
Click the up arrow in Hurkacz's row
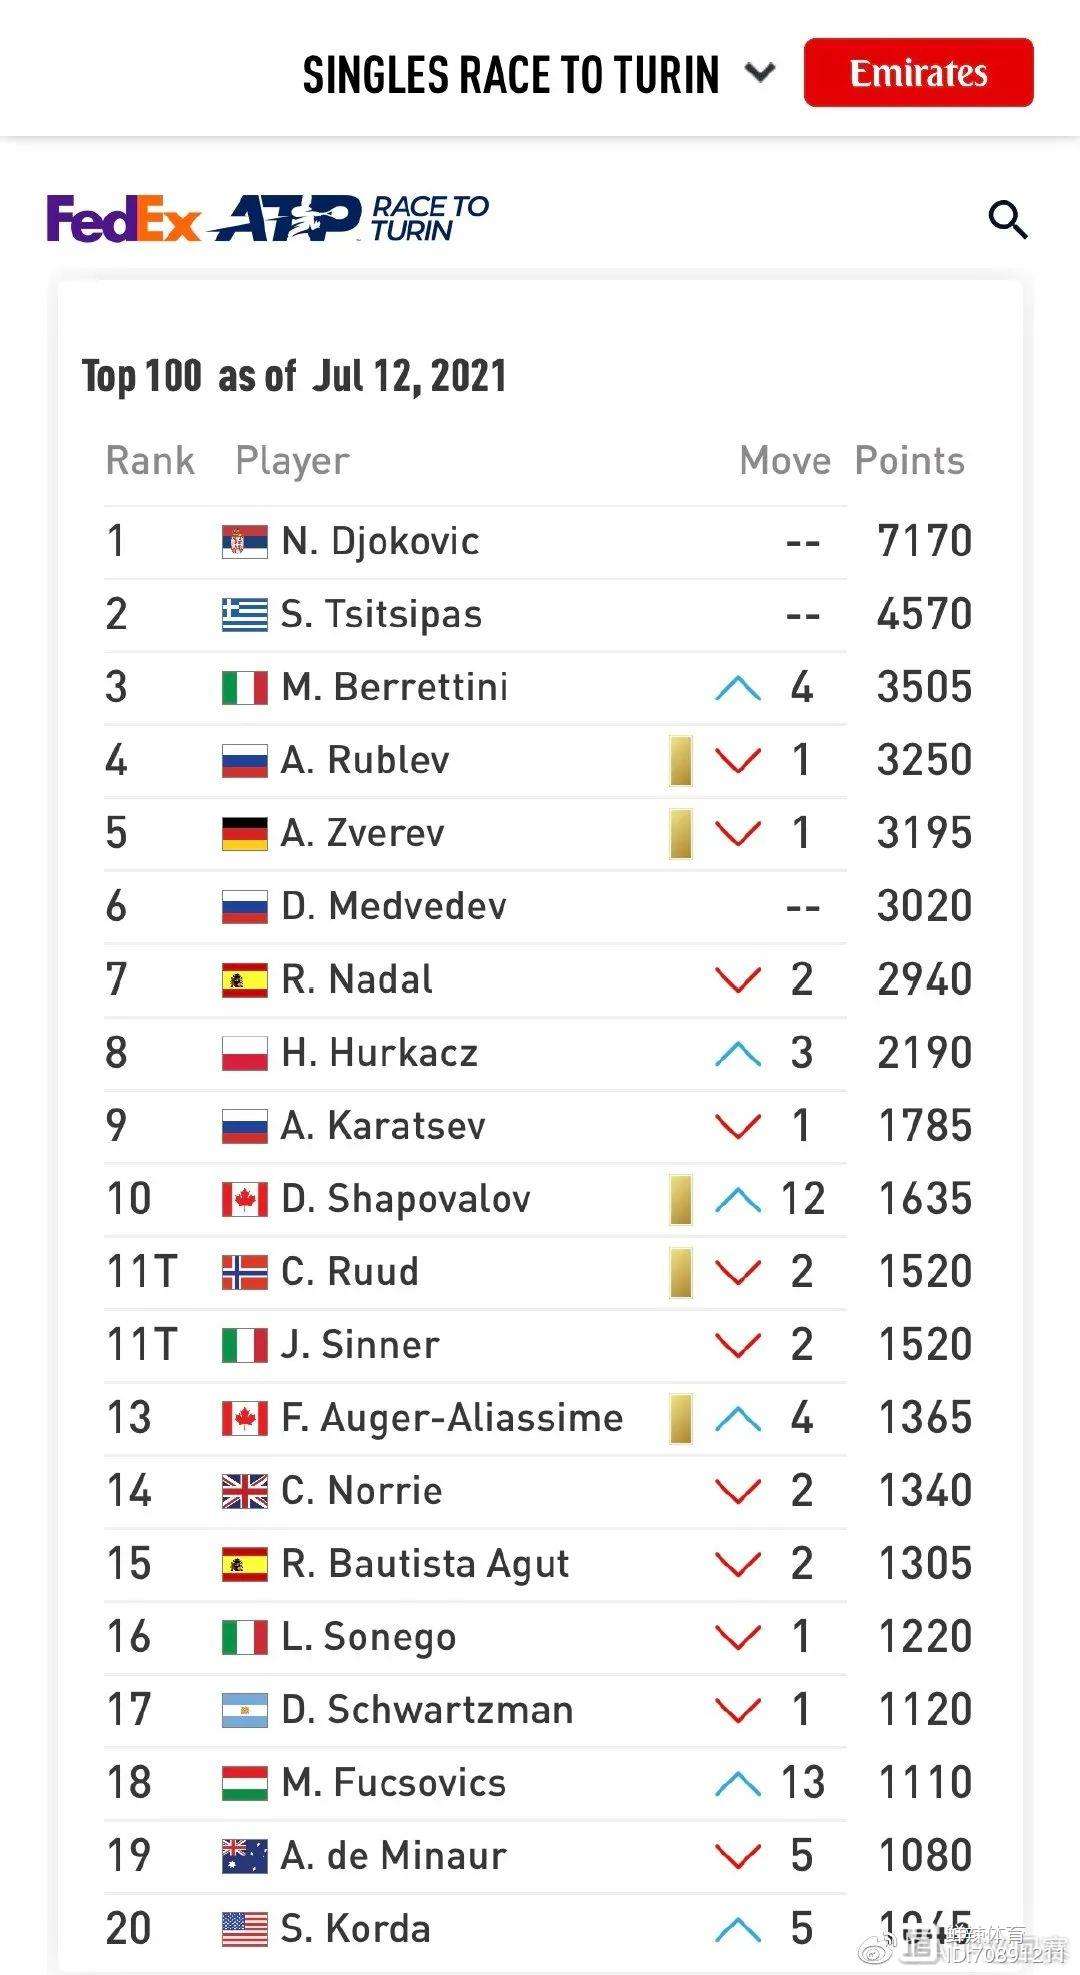tap(738, 1053)
